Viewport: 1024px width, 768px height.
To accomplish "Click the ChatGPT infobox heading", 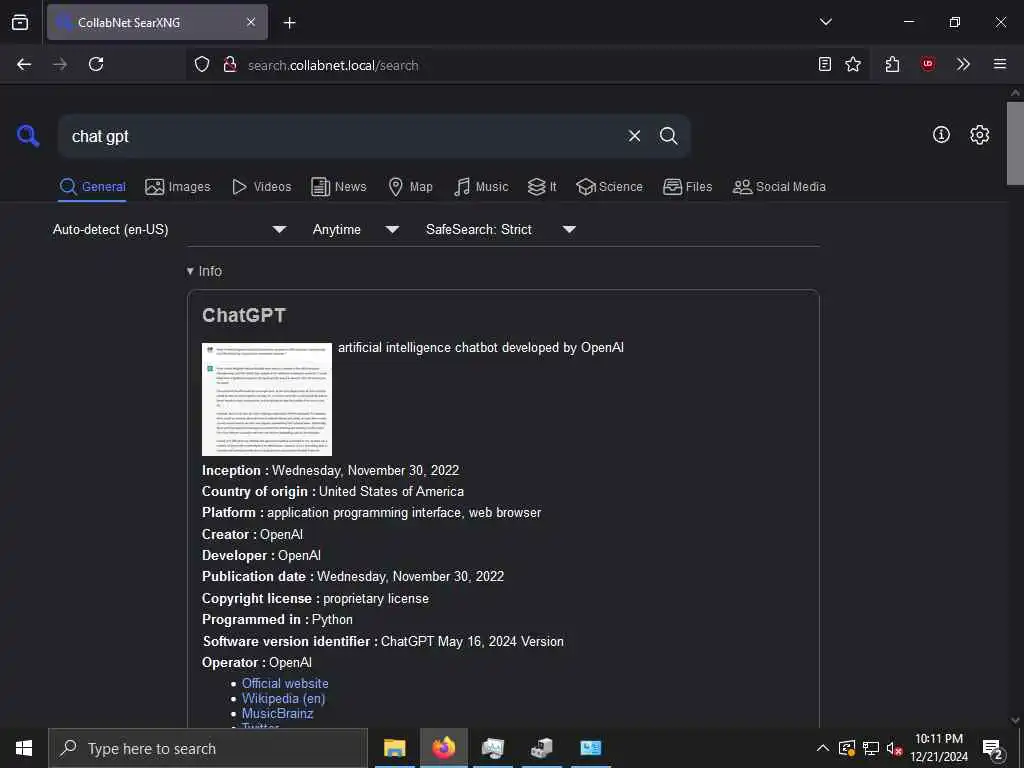I will coord(244,315).
